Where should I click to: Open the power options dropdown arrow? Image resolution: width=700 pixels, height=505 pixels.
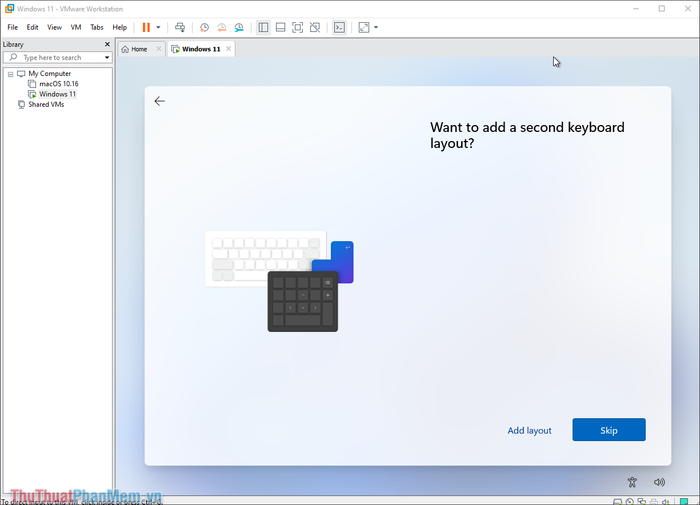(158, 27)
